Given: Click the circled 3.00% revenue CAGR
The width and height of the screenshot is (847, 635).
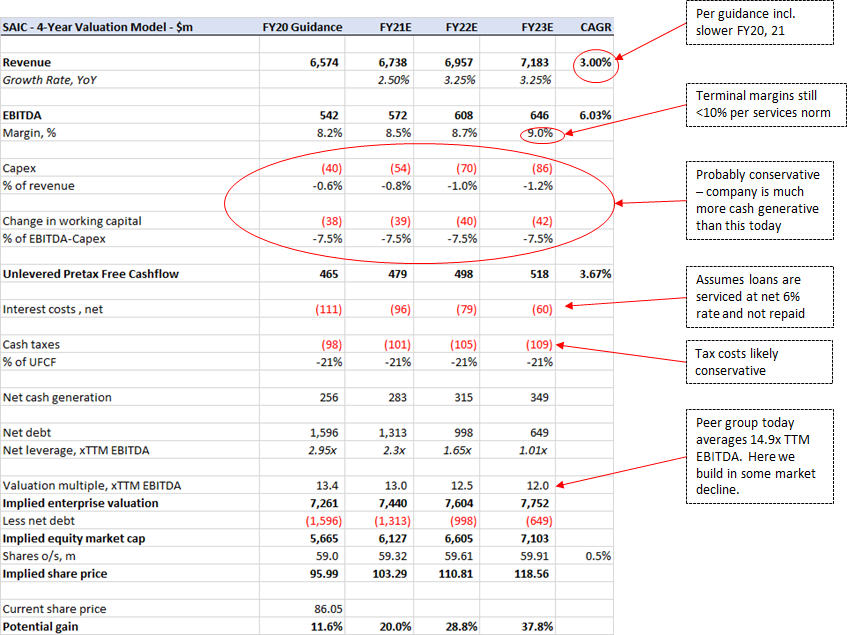Looking at the screenshot, I should tap(595, 63).
